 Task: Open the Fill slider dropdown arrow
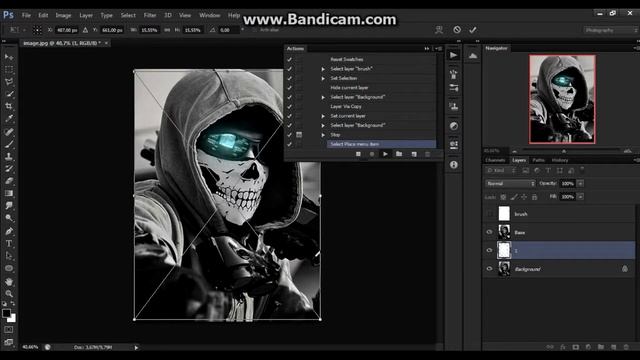(580, 197)
